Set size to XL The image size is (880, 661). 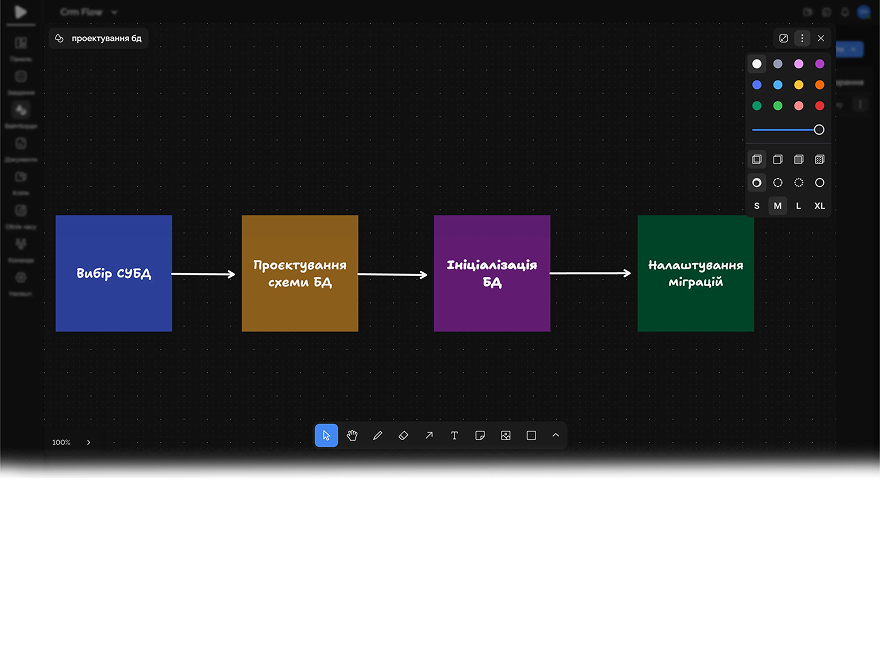[x=820, y=206]
